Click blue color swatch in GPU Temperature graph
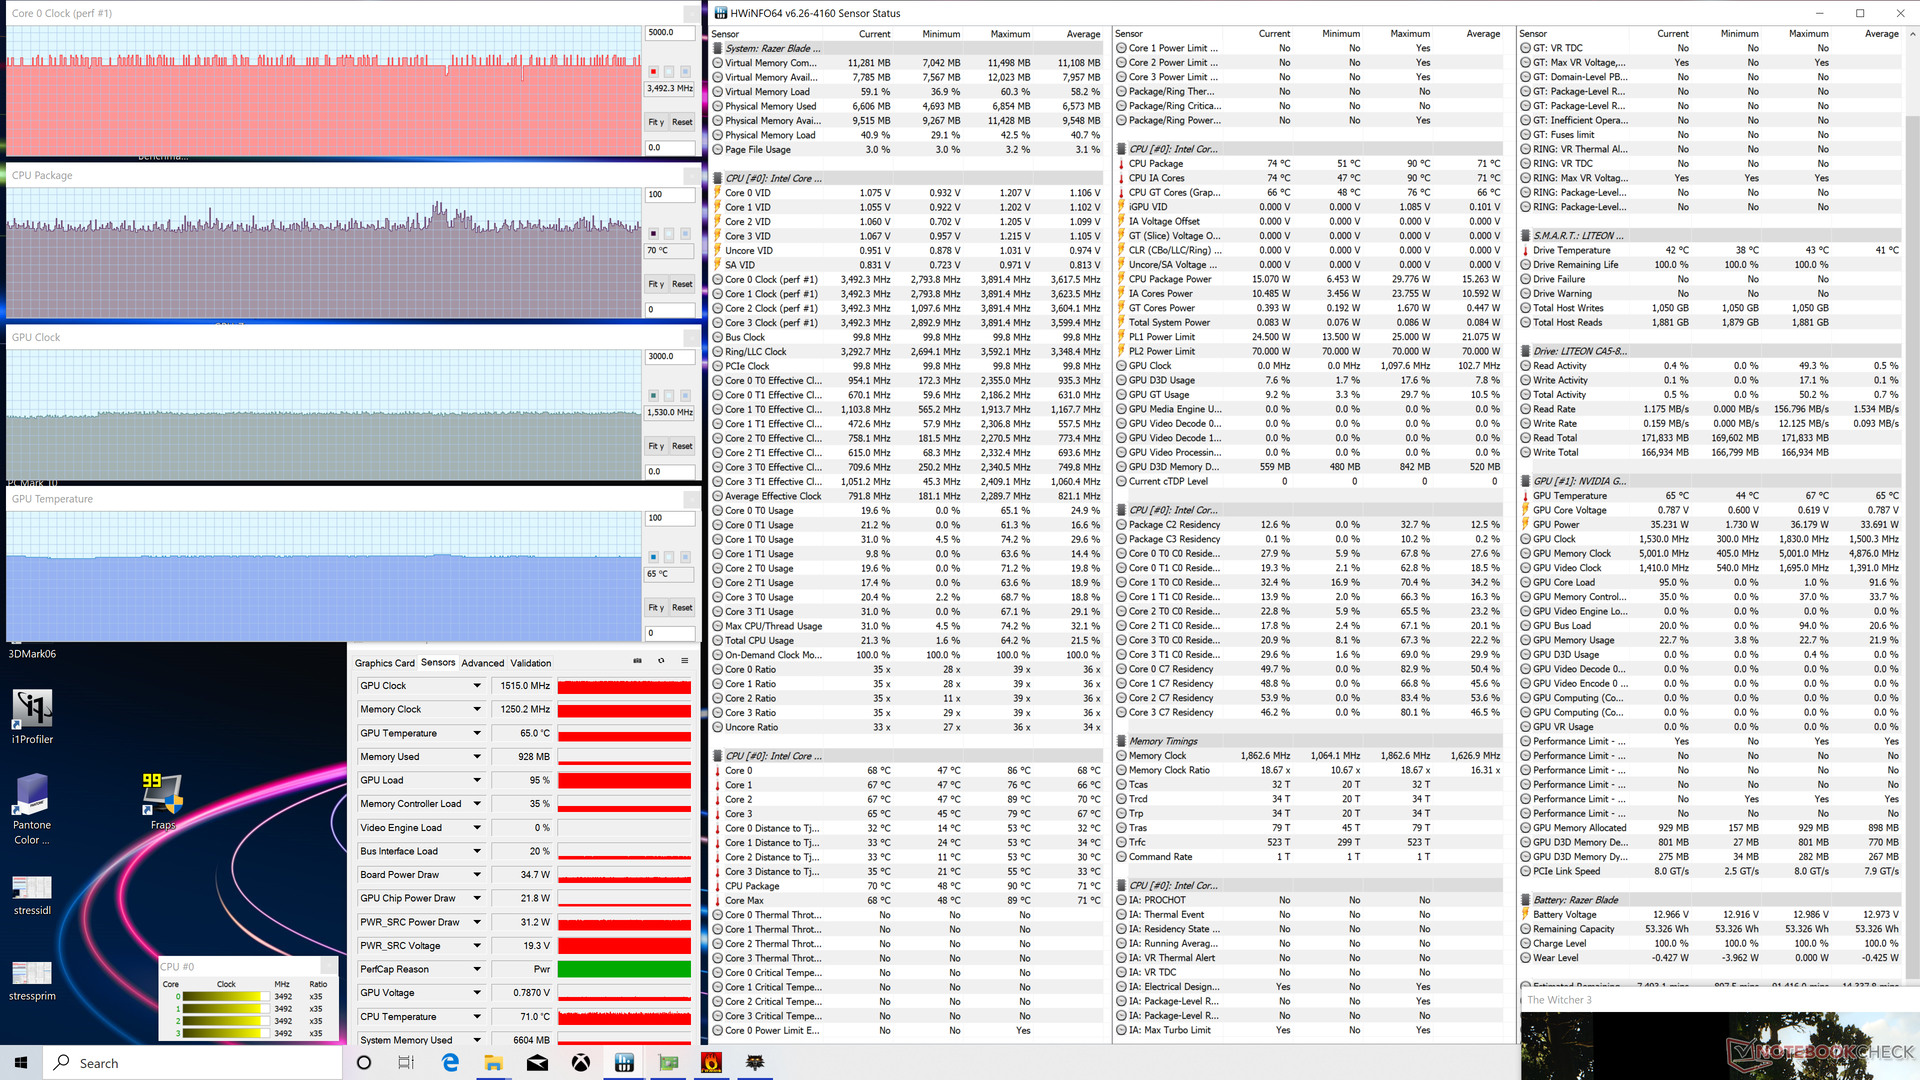1920x1080 pixels. 654,557
